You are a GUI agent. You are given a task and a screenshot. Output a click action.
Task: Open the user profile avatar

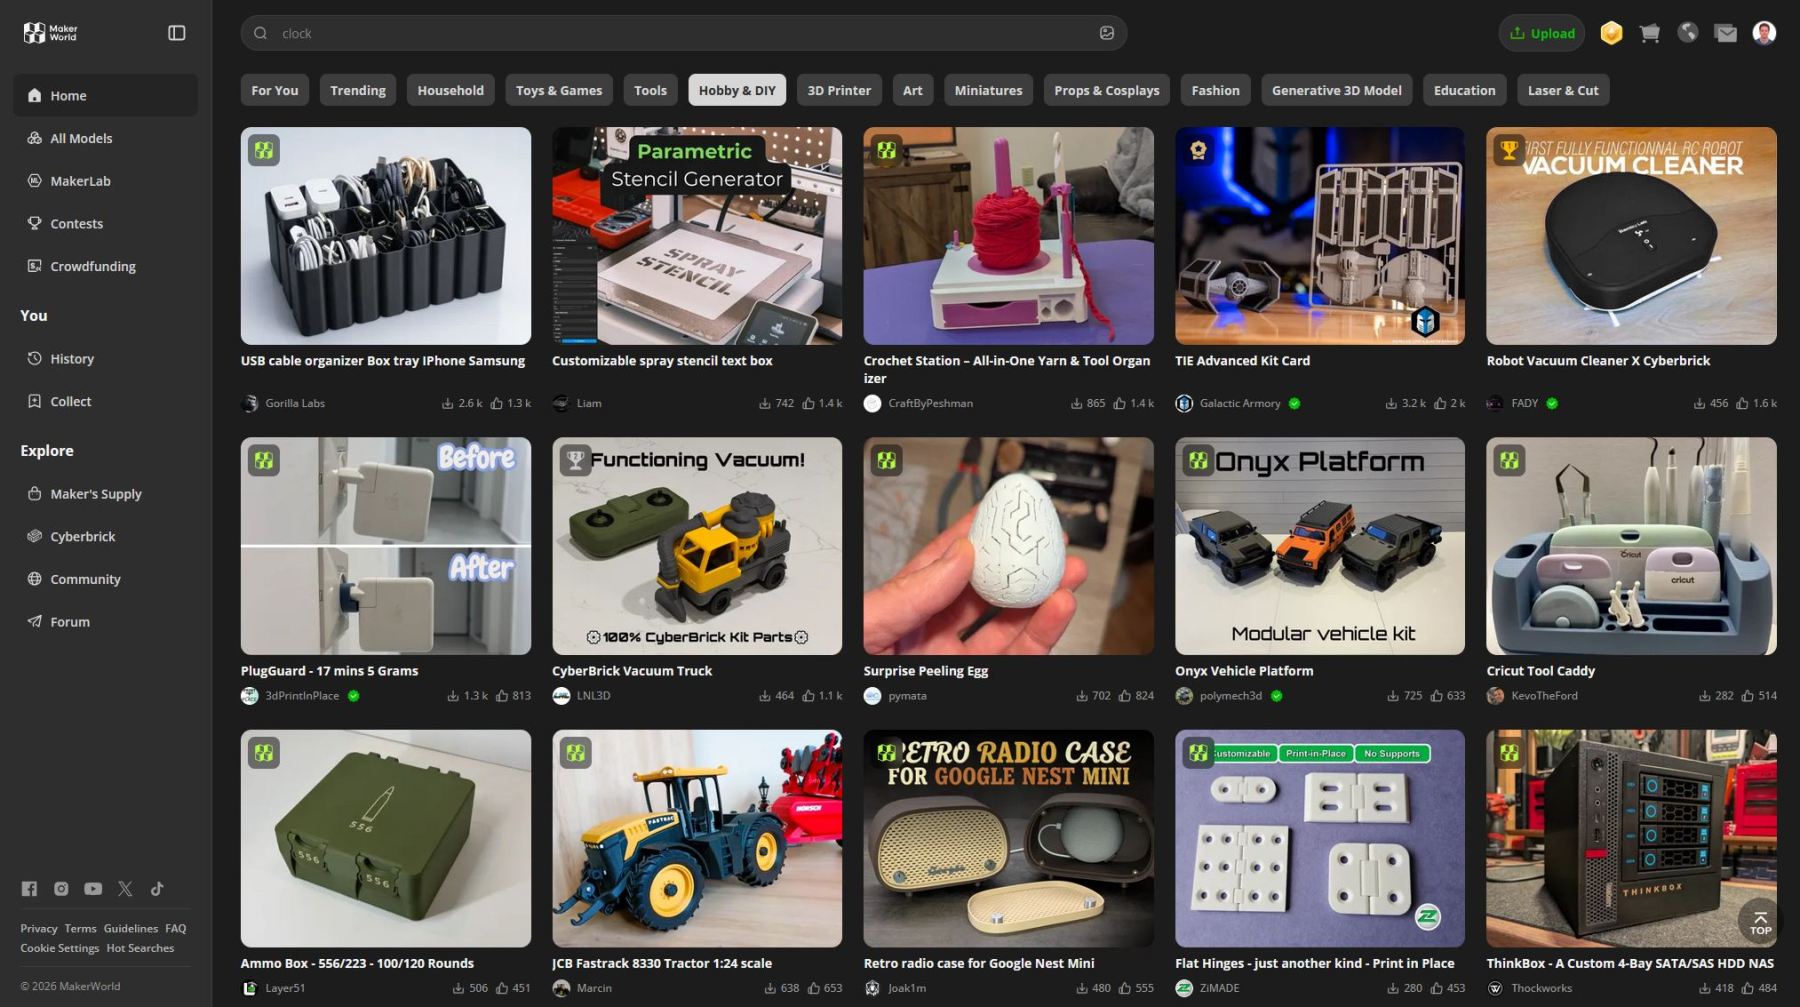(1764, 33)
